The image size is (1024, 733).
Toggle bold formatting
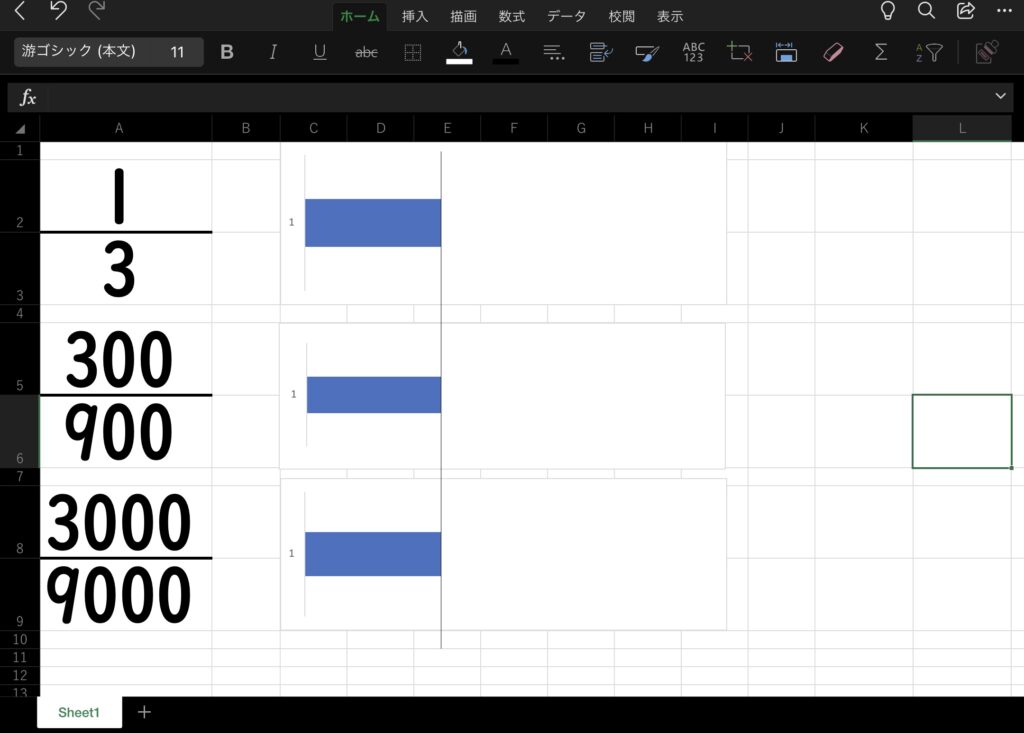(227, 52)
